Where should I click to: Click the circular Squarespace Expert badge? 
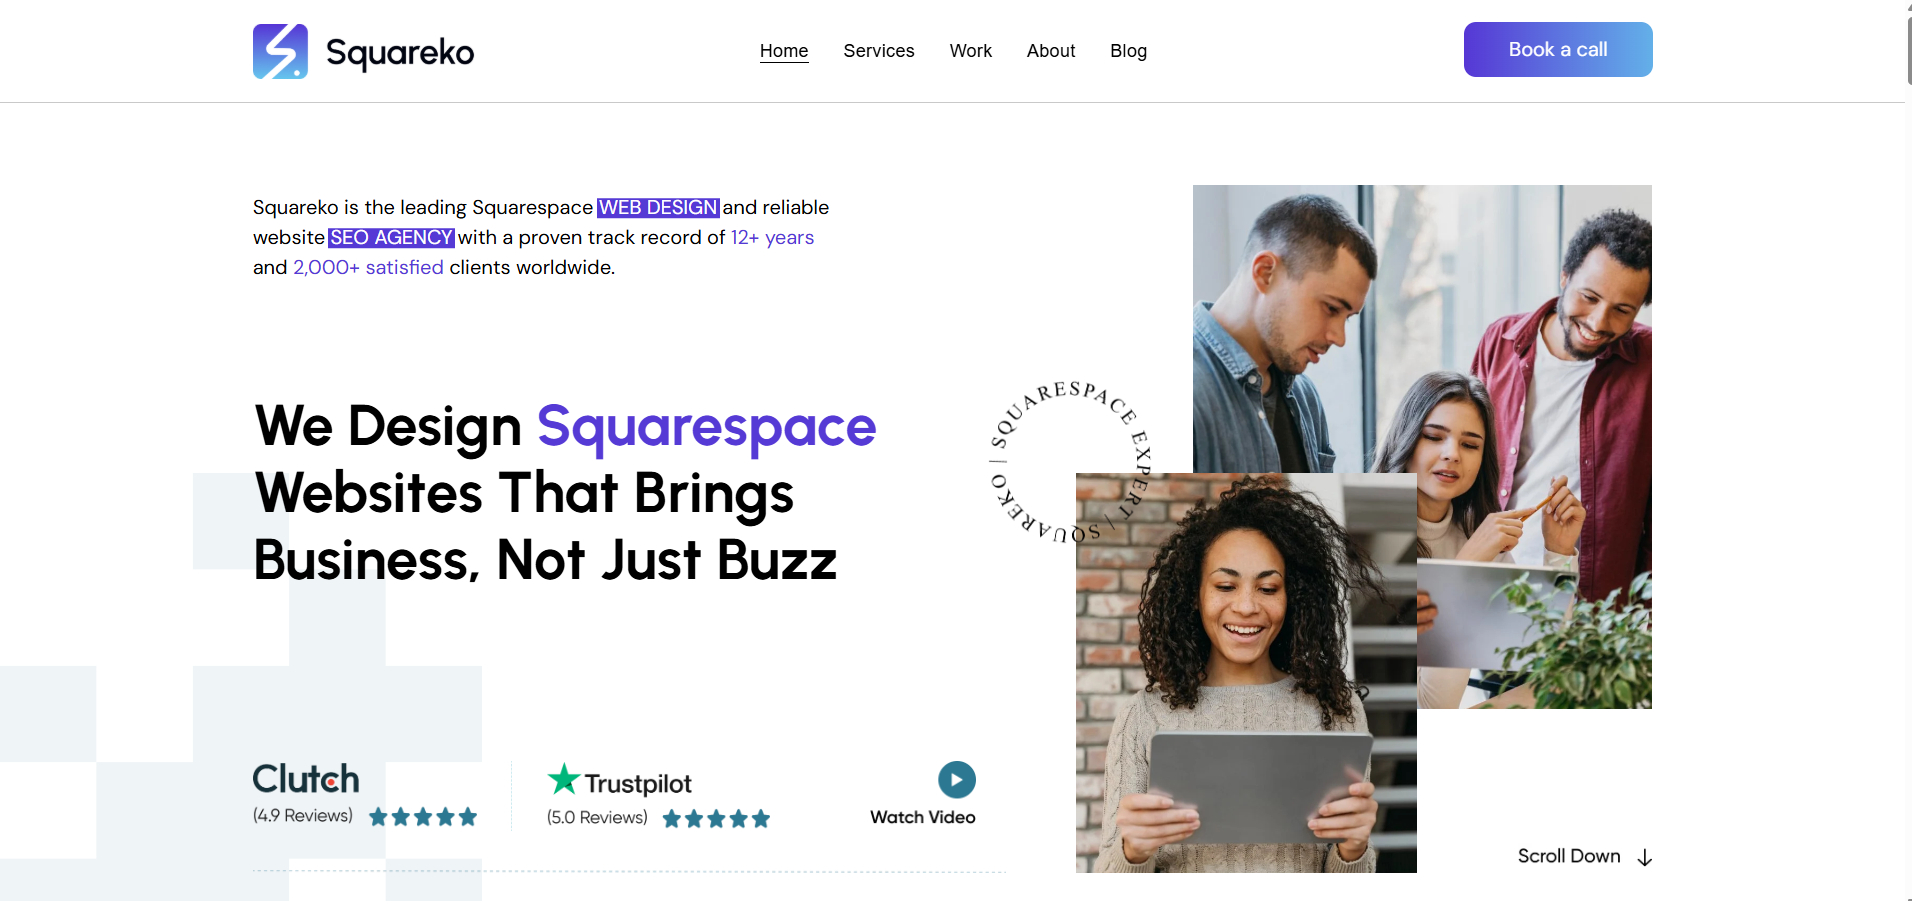pyautogui.click(x=1069, y=461)
